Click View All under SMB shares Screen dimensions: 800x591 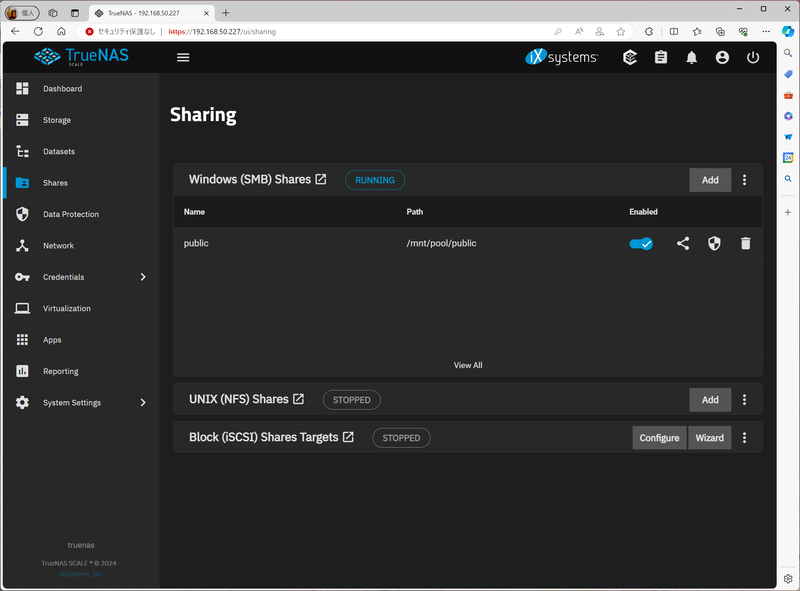[x=468, y=365]
